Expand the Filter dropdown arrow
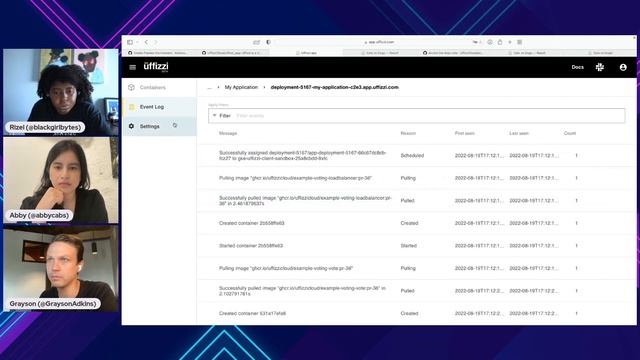 (215, 116)
